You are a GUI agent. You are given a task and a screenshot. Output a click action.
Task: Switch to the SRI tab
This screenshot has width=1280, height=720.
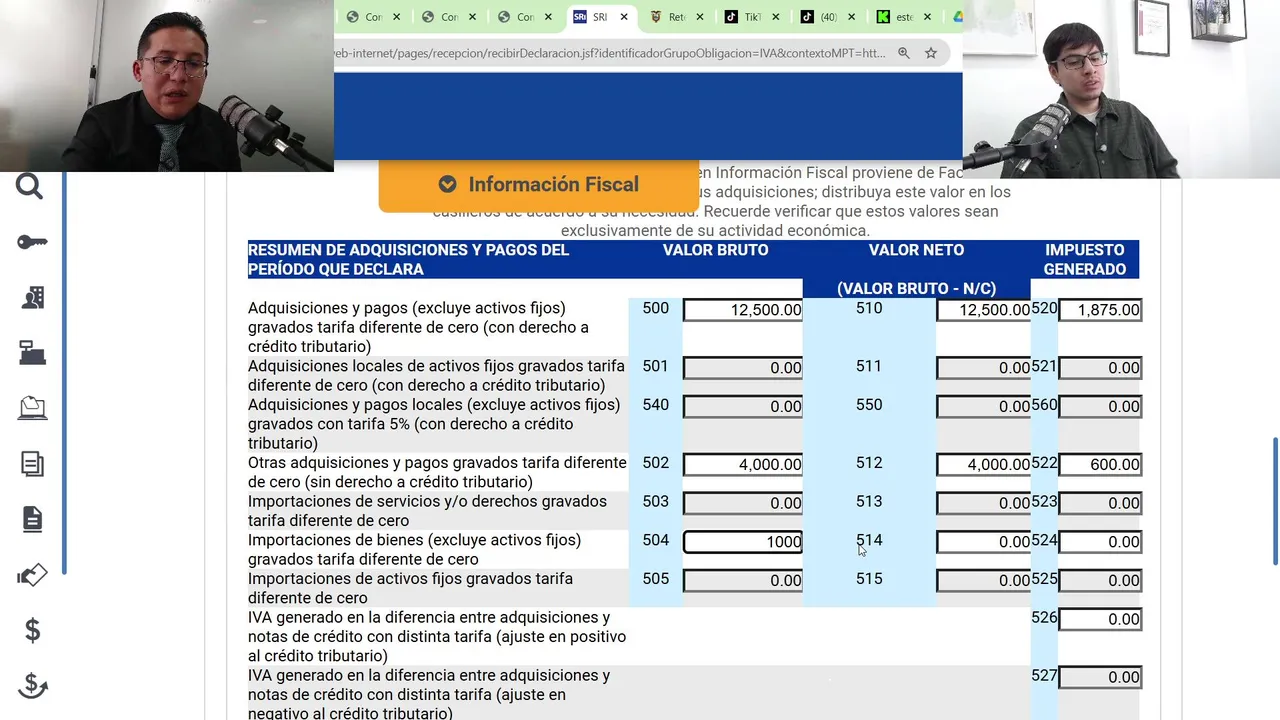pyautogui.click(x=600, y=17)
